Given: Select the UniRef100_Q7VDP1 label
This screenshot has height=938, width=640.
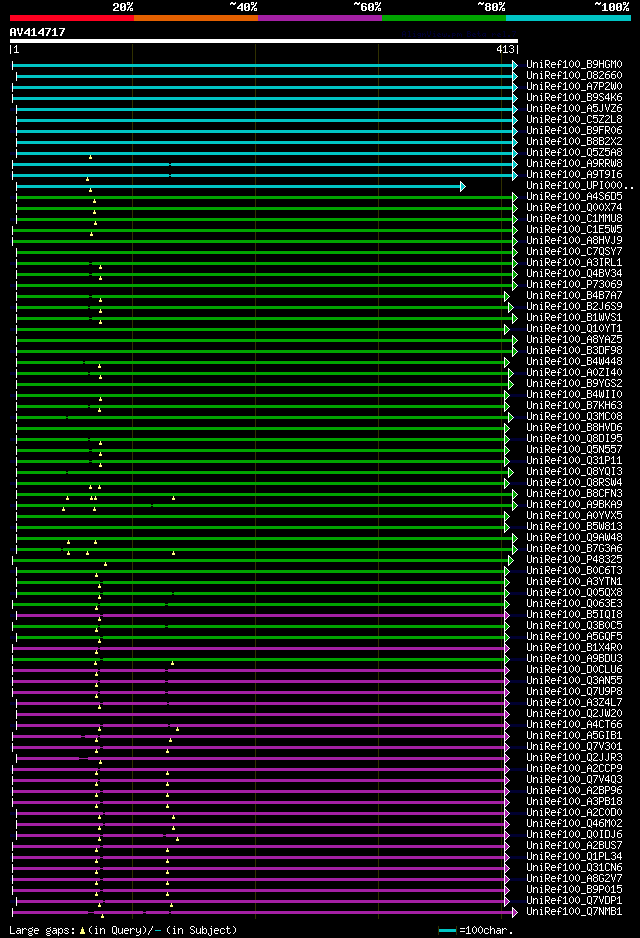Looking at the screenshot, I should (574, 901).
